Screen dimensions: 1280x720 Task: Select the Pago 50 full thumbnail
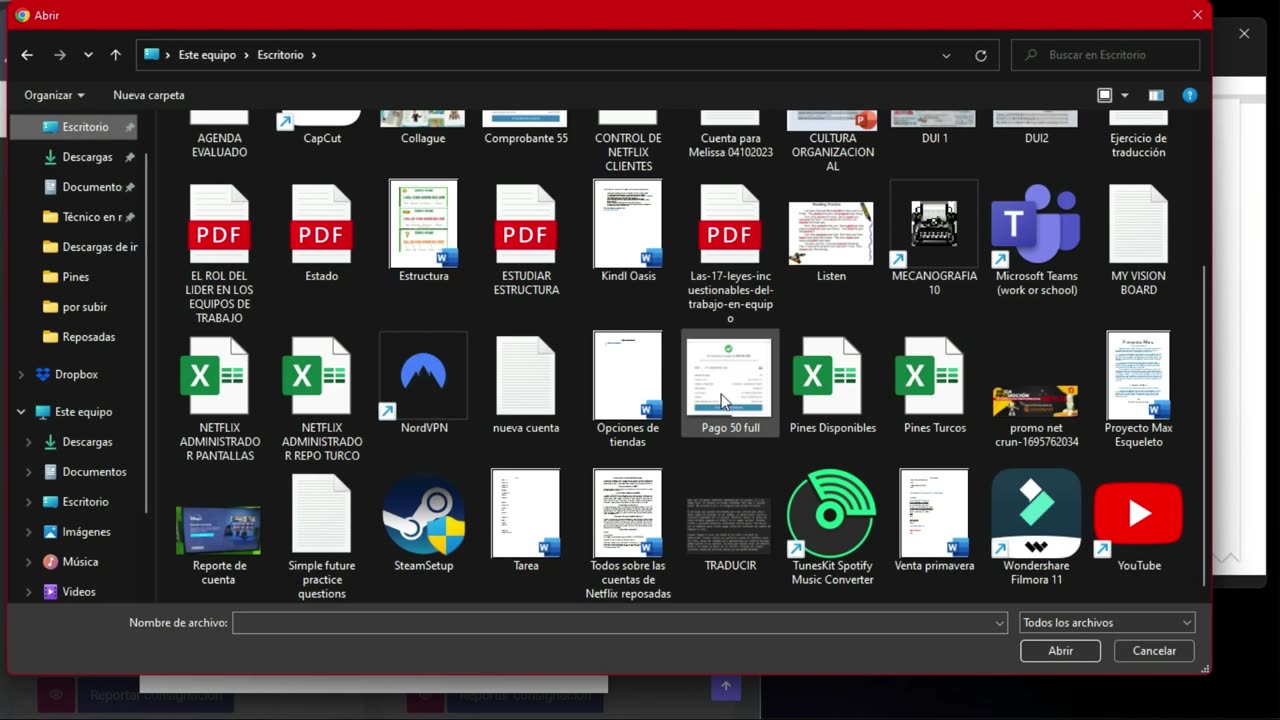pos(730,376)
